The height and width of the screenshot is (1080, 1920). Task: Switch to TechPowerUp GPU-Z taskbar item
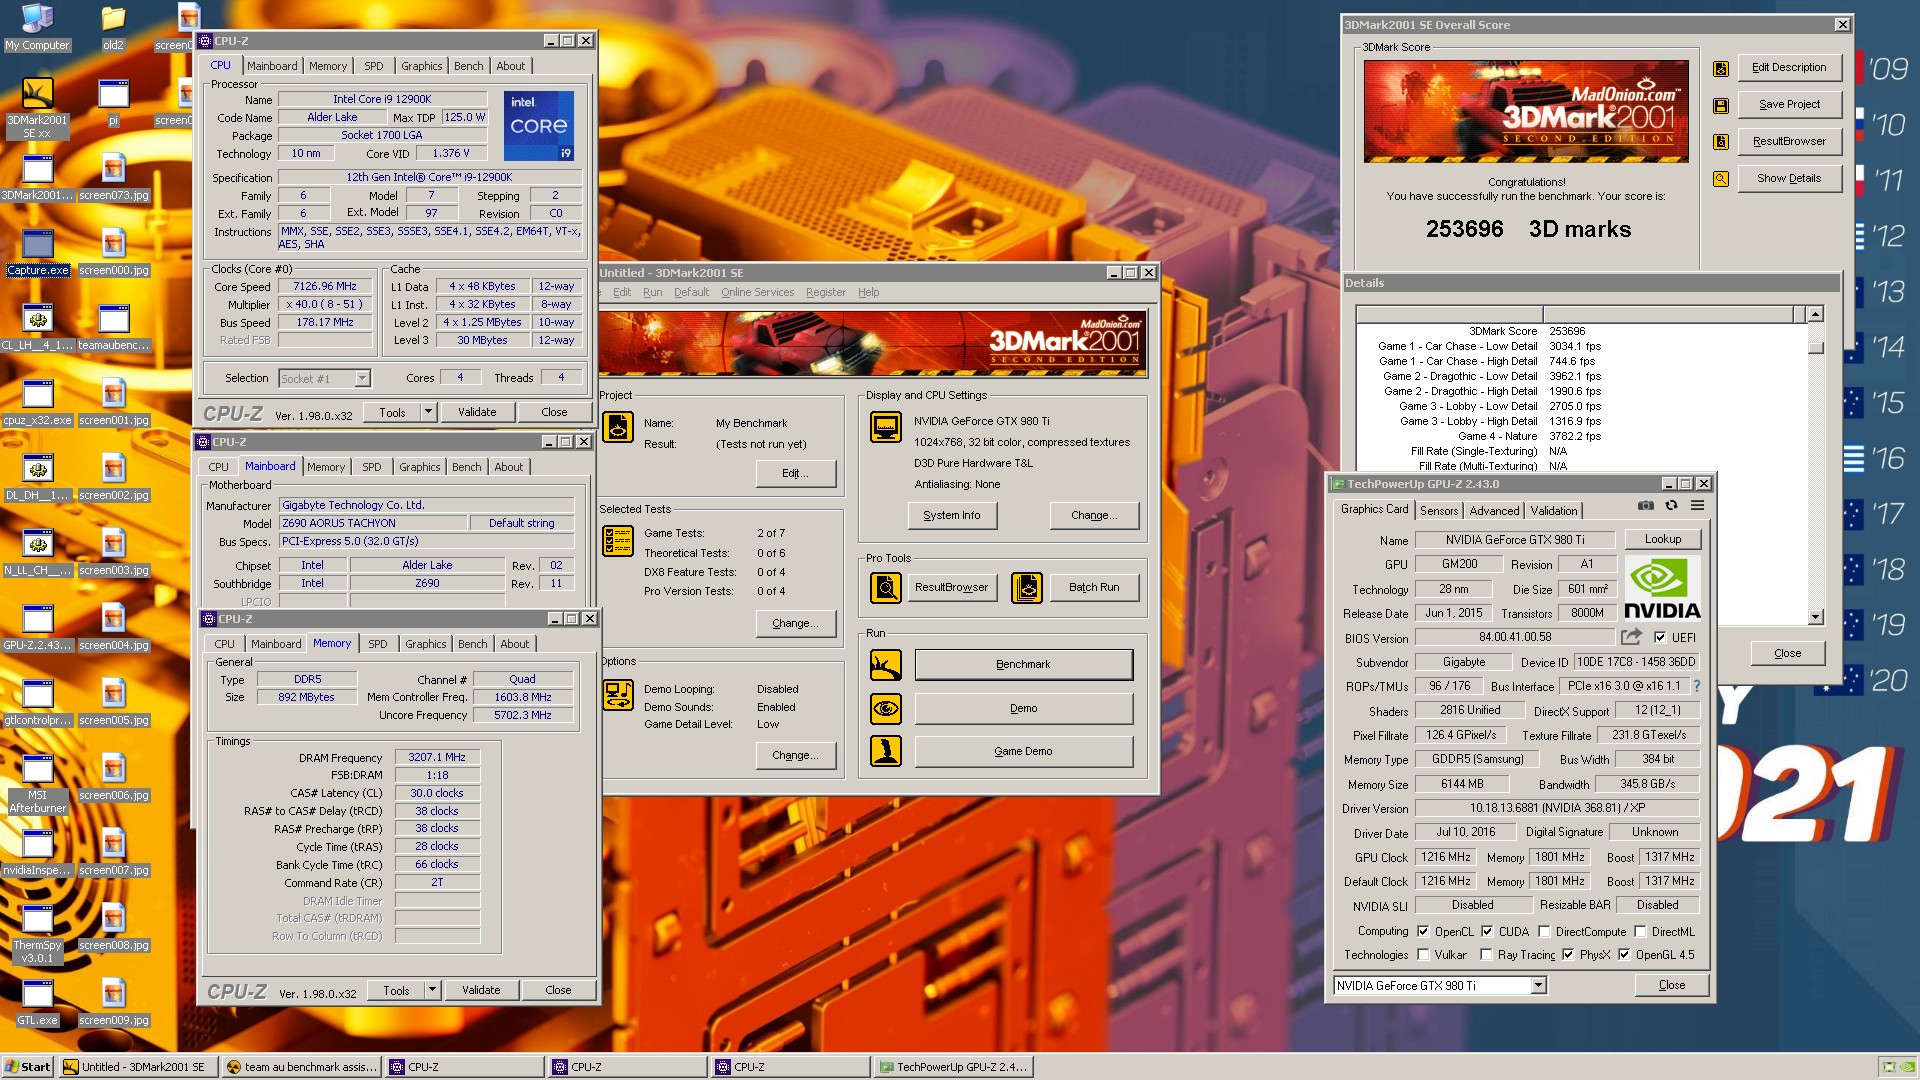click(x=953, y=1067)
